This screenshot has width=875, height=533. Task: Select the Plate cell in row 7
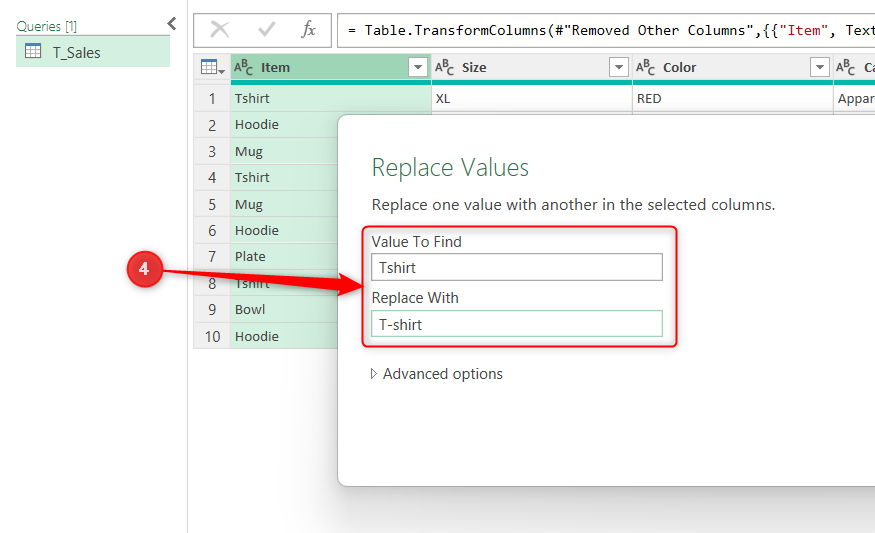pos(285,257)
